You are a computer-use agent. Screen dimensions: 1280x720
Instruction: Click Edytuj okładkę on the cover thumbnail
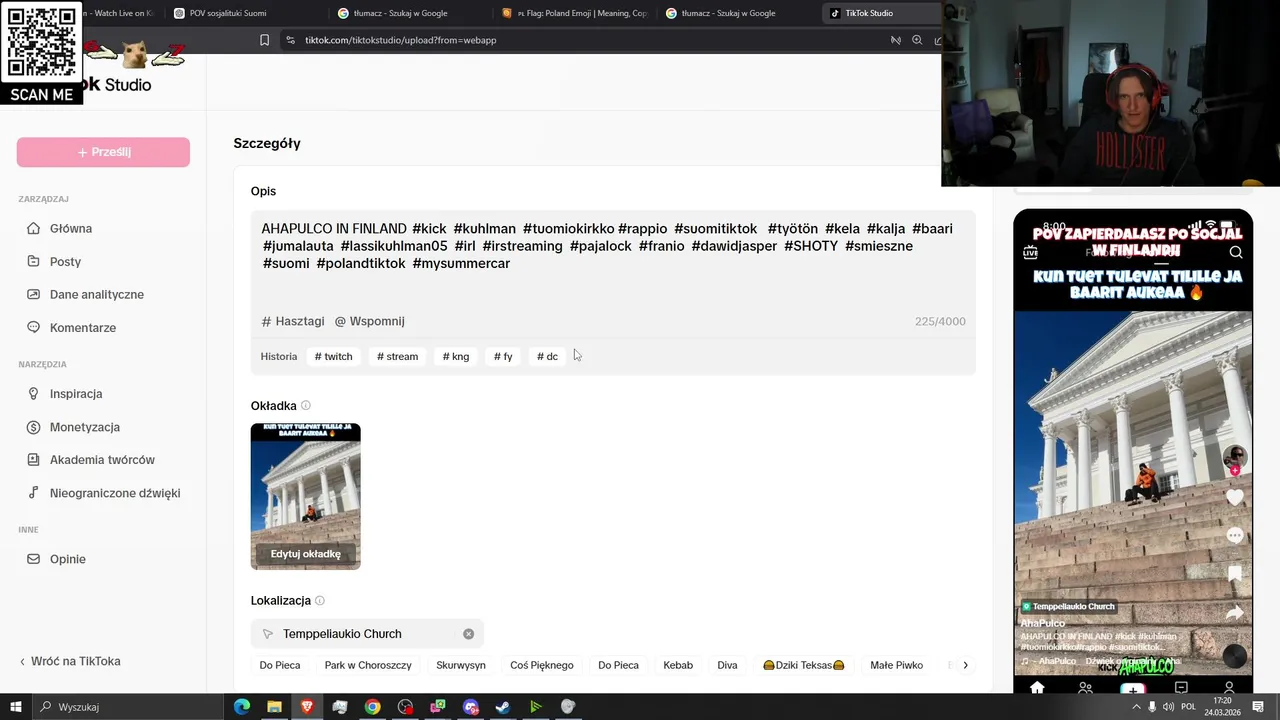tap(305, 554)
